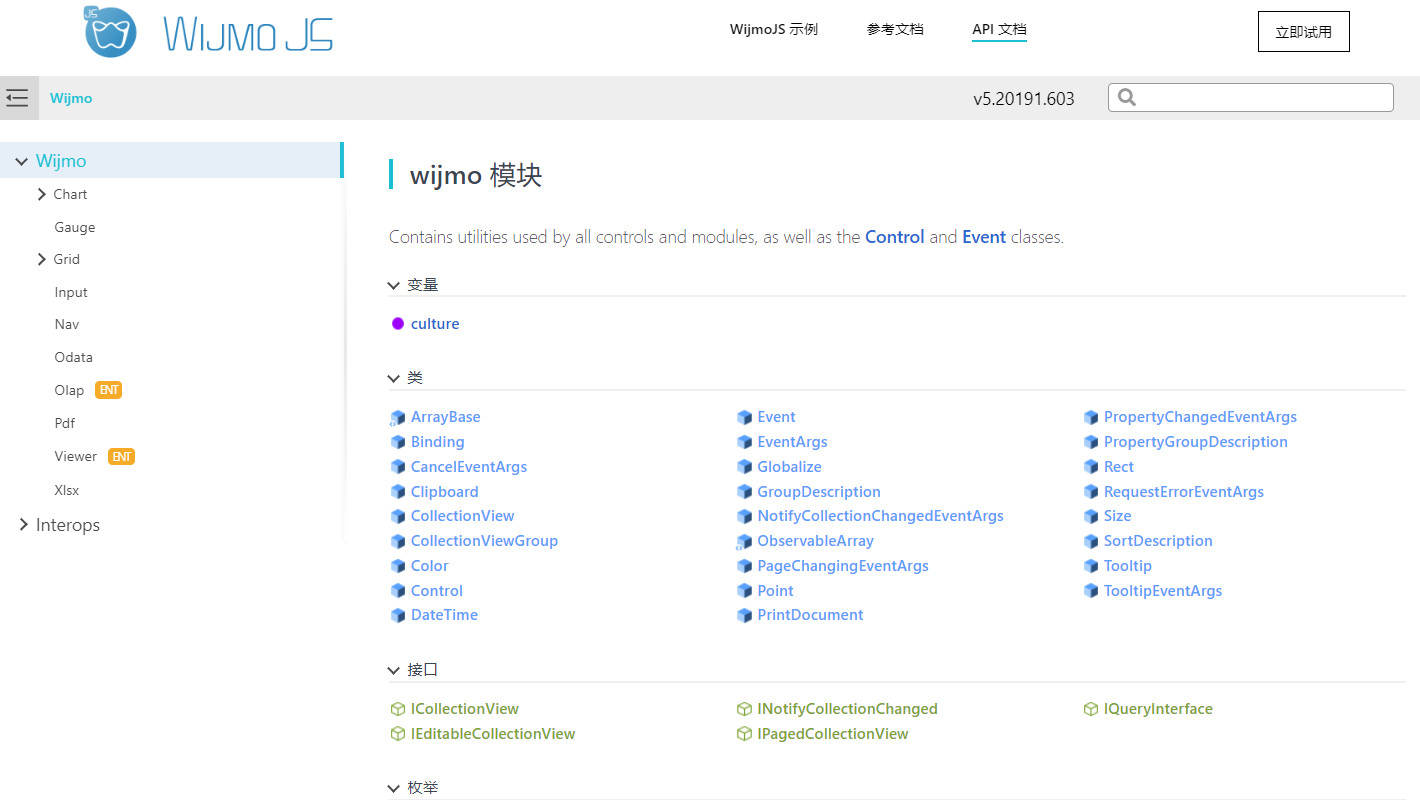Click the Wijmo JS logo icon

109,32
